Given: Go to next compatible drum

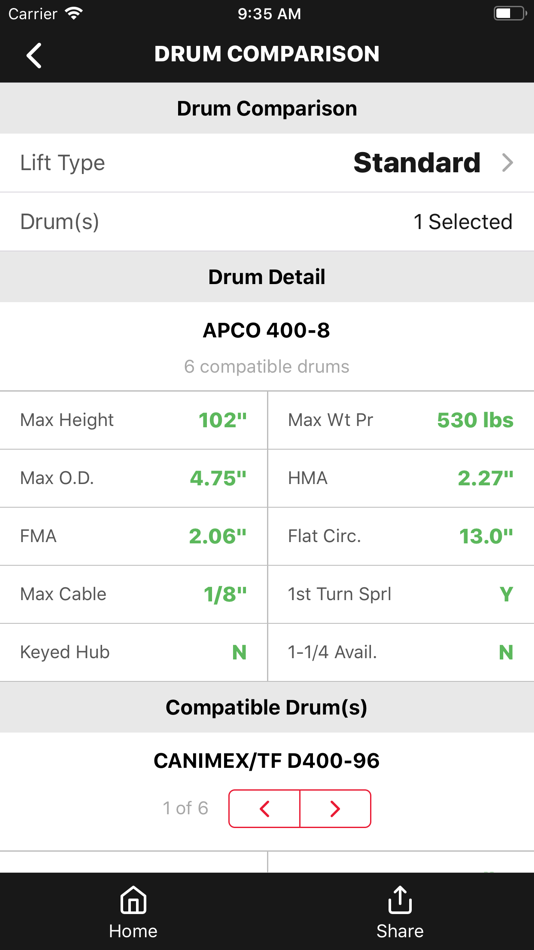Looking at the screenshot, I should pos(335,809).
